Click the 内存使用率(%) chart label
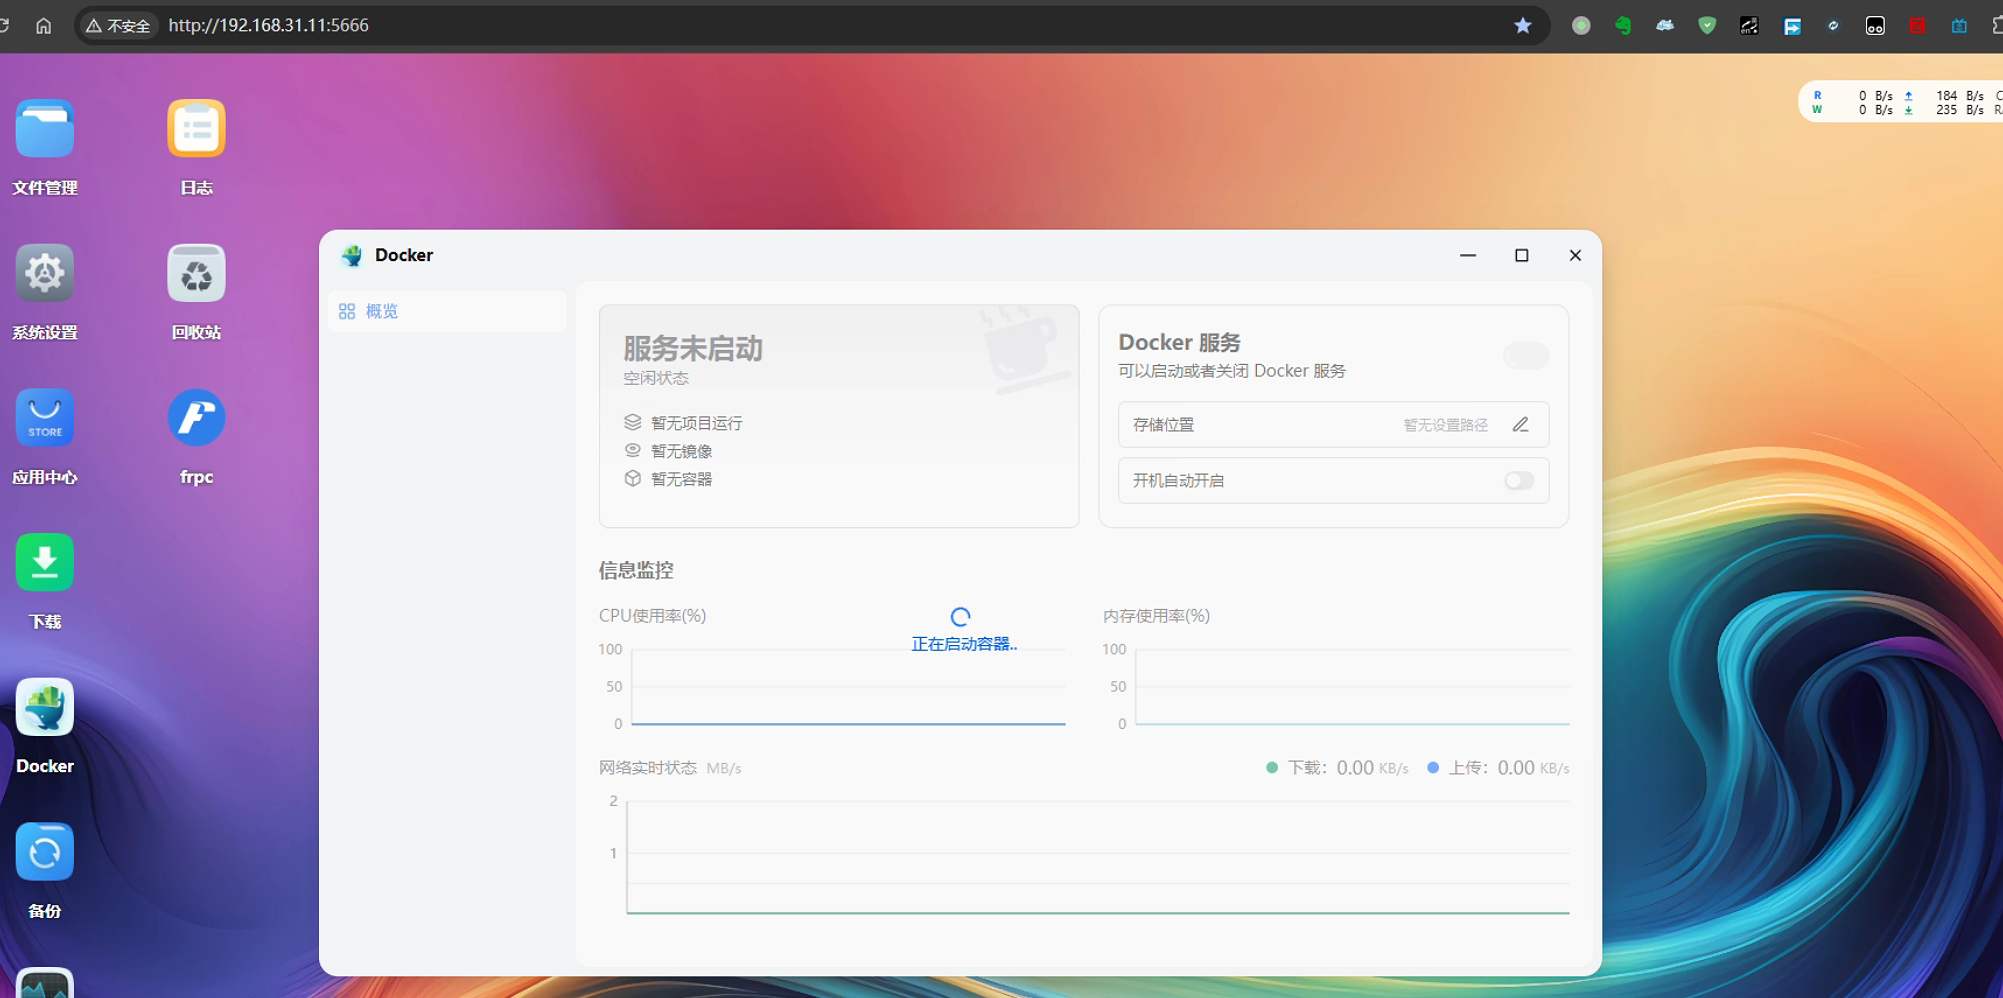 1156,616
